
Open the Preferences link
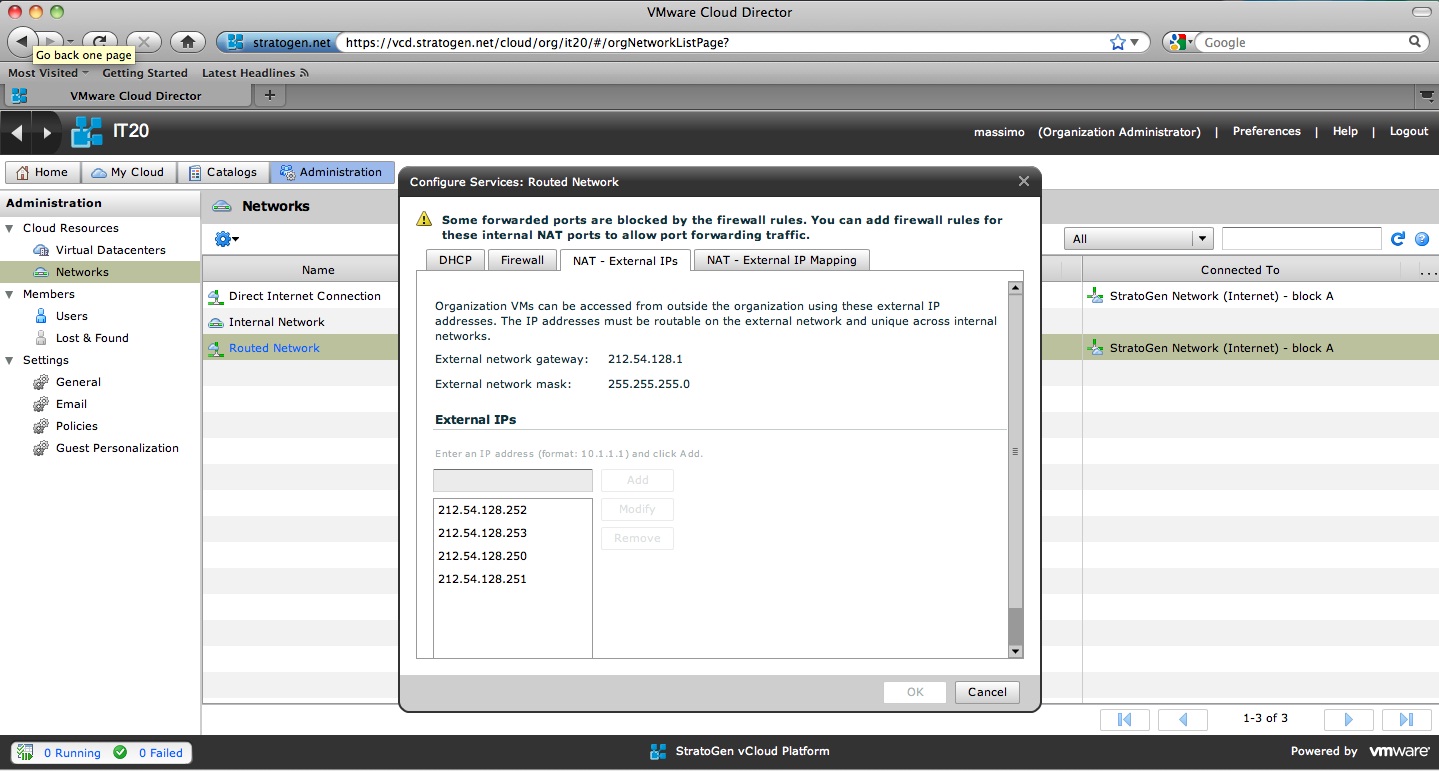(x=1266, y=131)
